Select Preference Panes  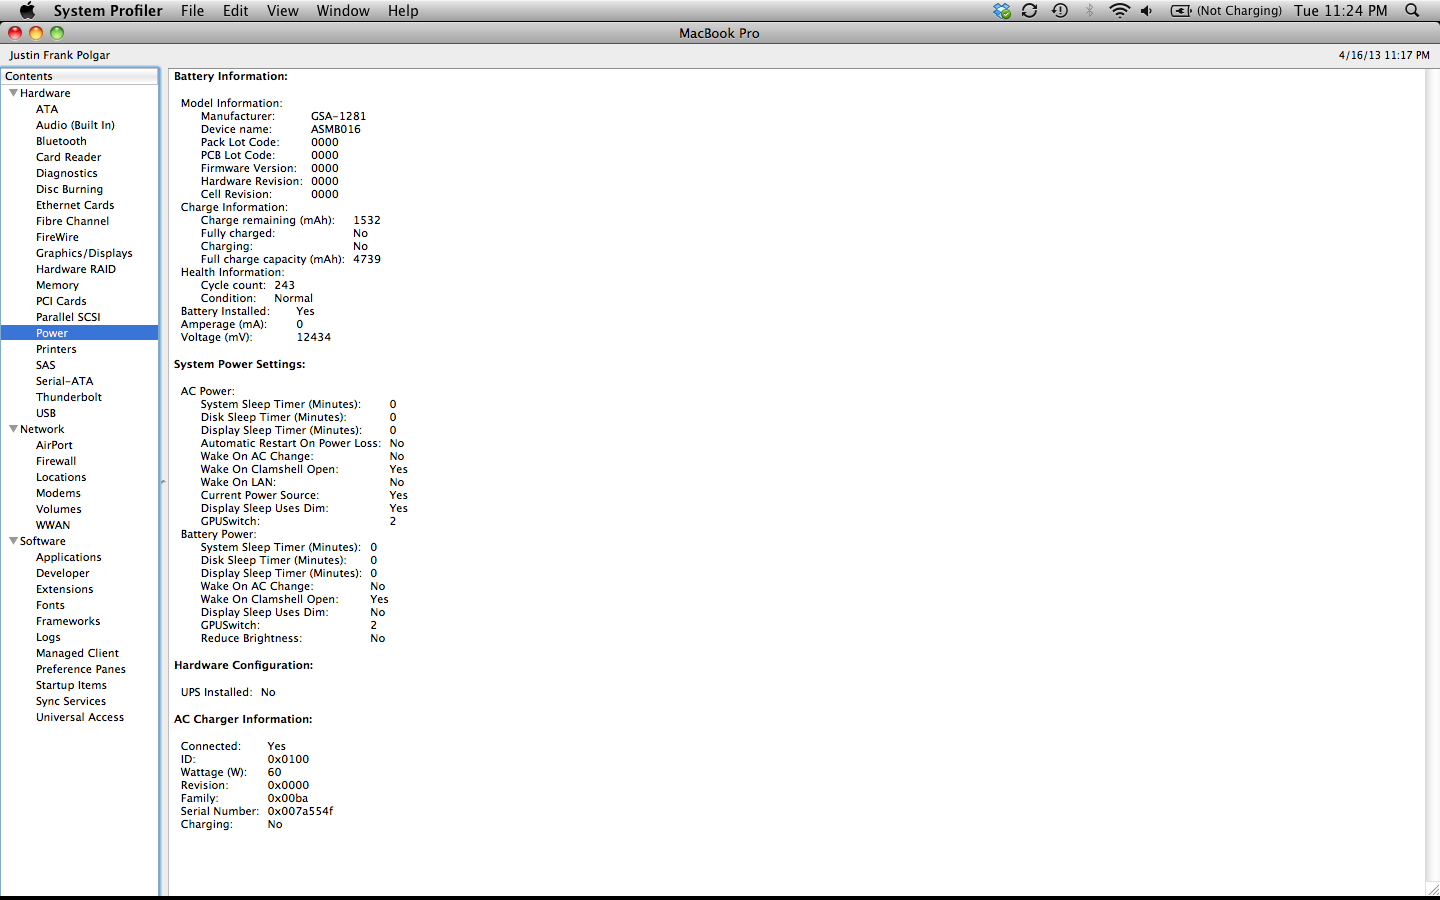point(81,669)
